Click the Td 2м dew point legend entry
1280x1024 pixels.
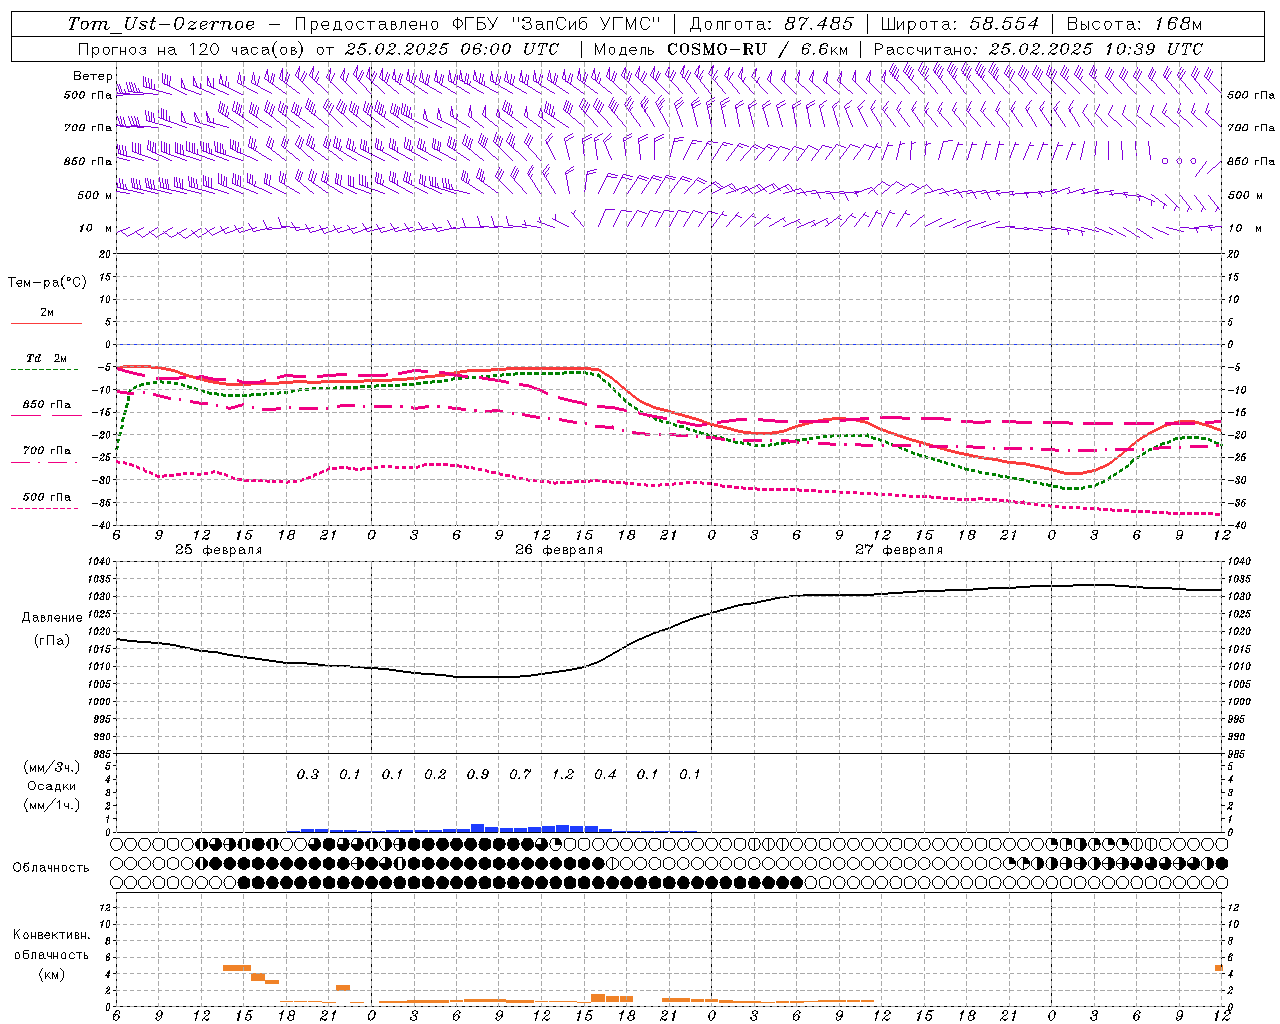(x=46, y=358)
